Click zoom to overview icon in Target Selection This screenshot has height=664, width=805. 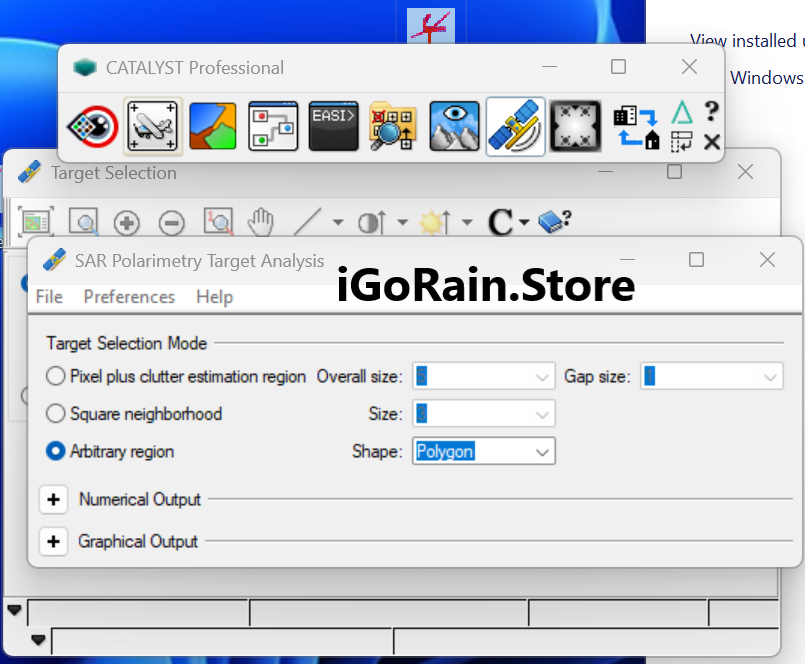(35, 222)
